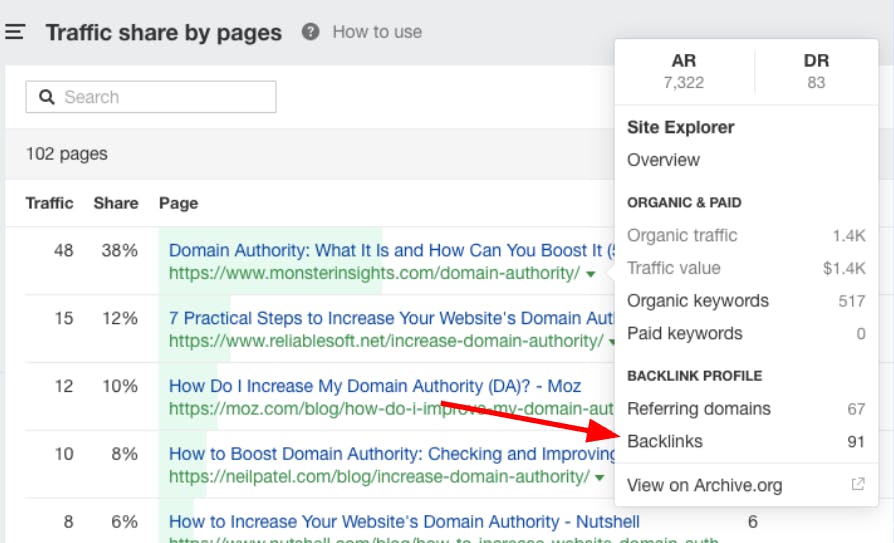Viewport: 894px width, 543px height.
Task: Select Traffic value menu entry
Action: [x=746, y=268]
